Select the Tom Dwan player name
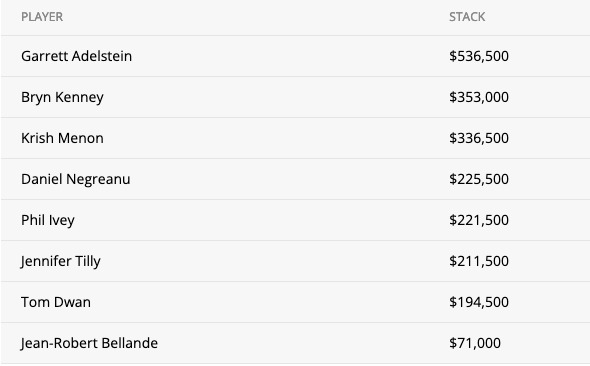Viewport: 590px width, 366px height. (x=56, y=302)
